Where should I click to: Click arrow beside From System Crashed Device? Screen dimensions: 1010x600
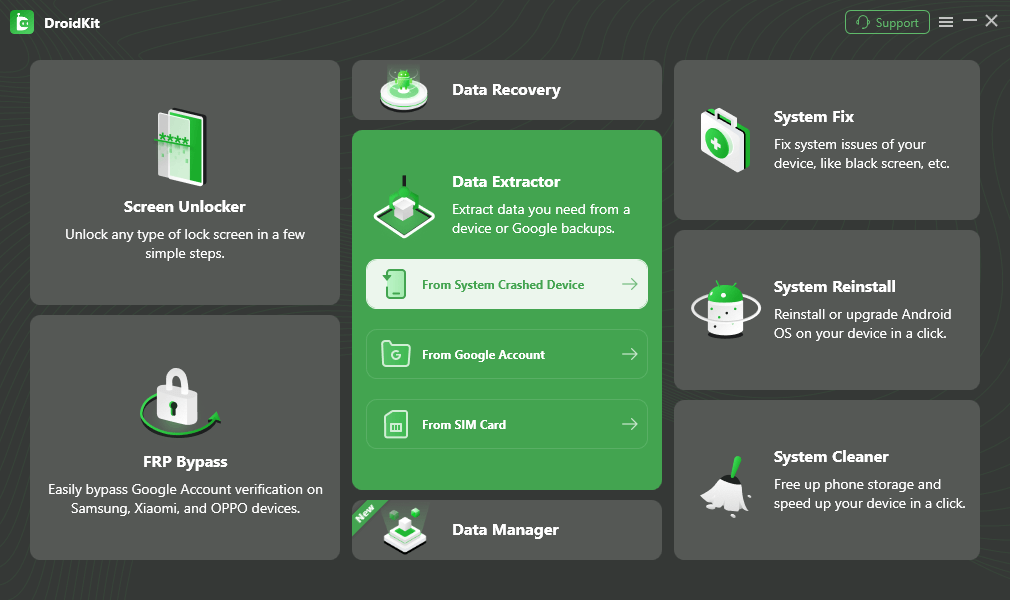(x=630, y=284)
